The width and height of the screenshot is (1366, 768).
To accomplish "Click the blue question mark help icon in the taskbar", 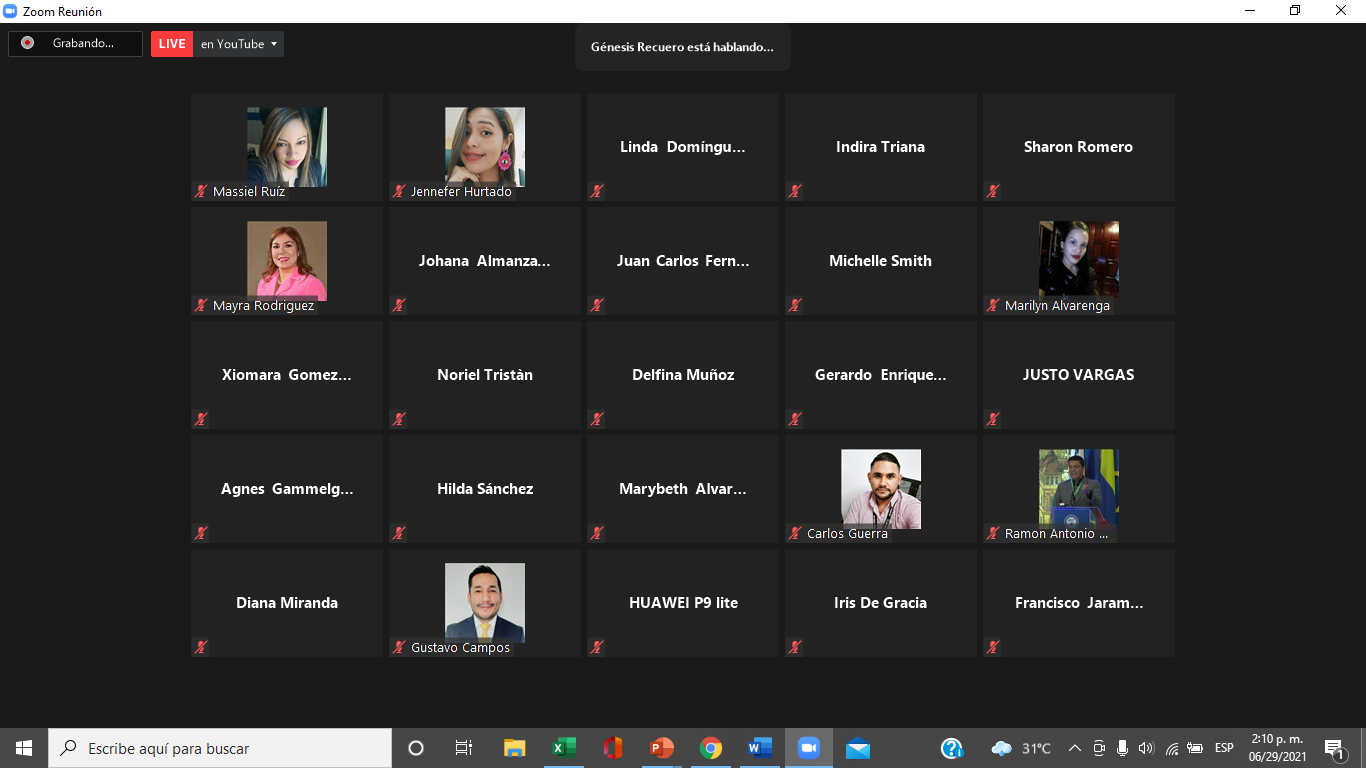I will coord(952,748).
